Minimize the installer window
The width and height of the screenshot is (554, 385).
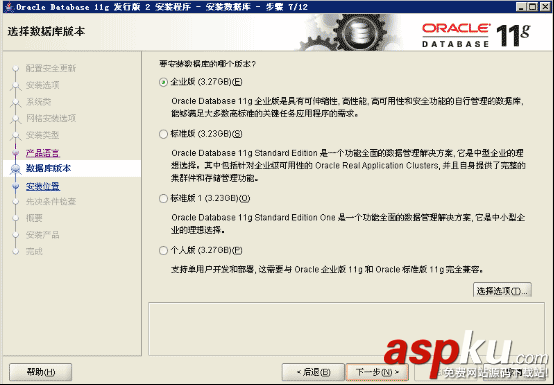pyautogui.click(x=521, y=7)
